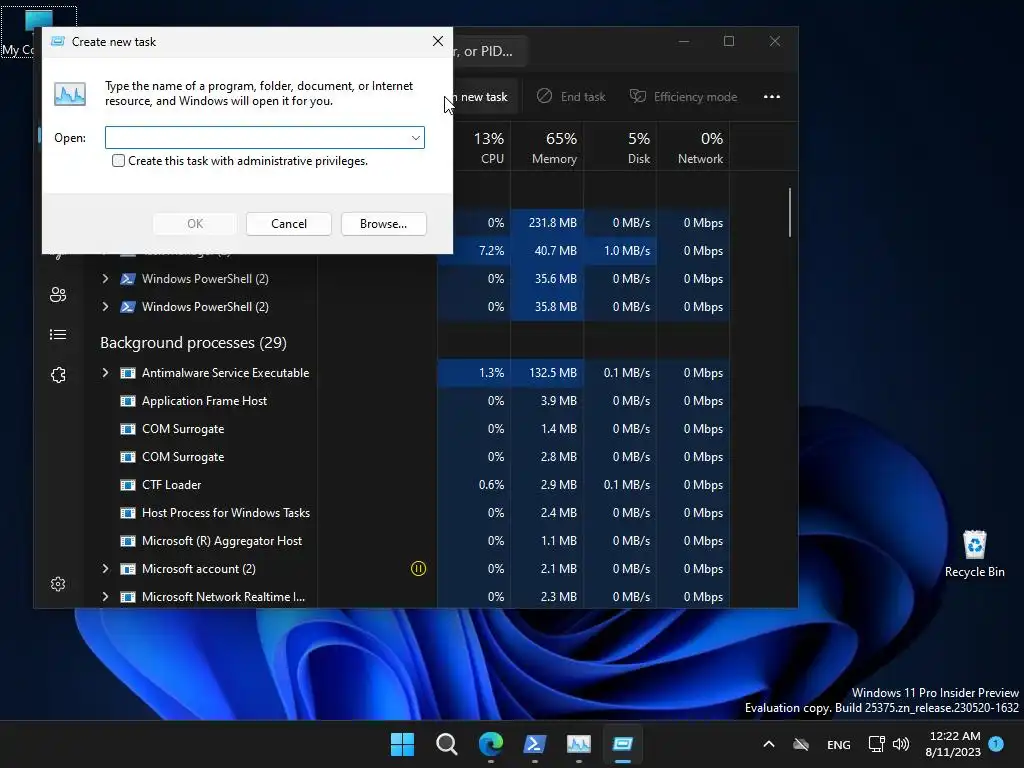Click suspended pause icon on Microsoft account
Viewport: 1024px width, 768px height.
pyautogui.click(x=419, y=569)
